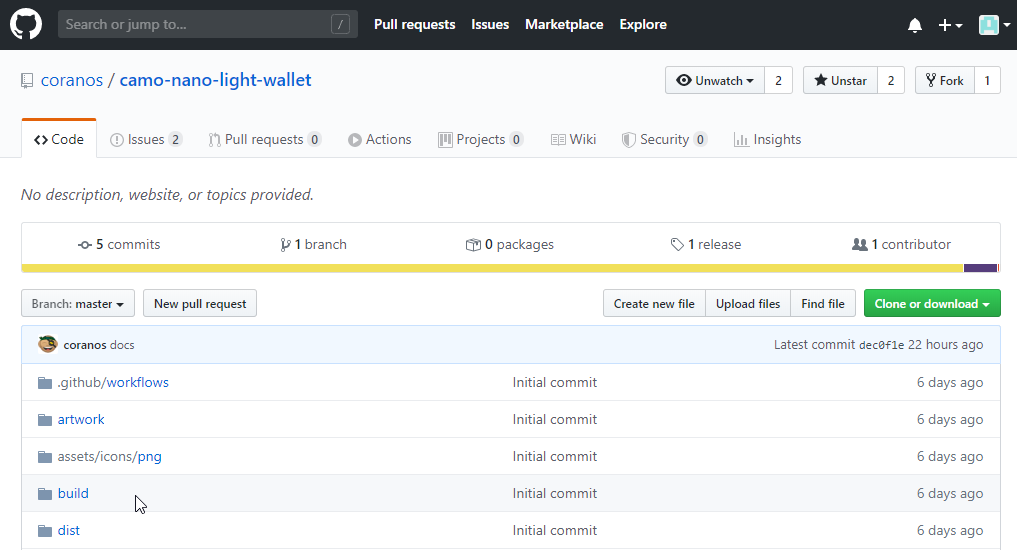1017x550 pixels.
Task: Open the Insights tab
Action: (x=767, y=139)
